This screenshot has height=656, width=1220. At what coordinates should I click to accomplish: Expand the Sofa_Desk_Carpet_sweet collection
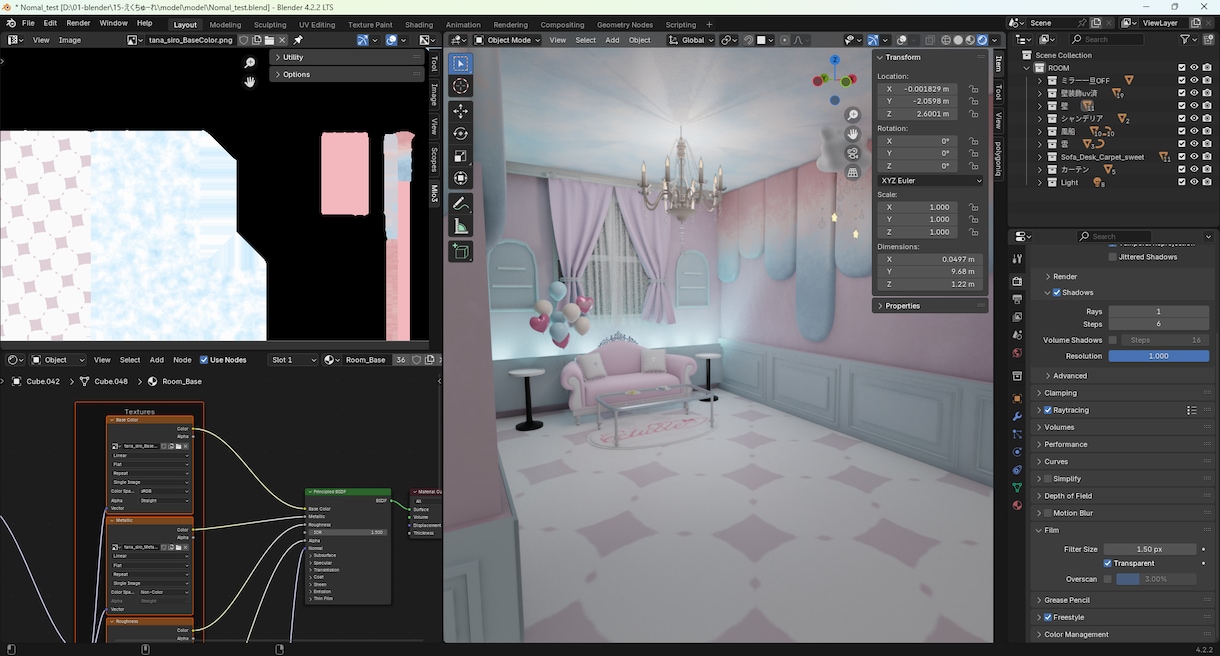[1040, 157]
